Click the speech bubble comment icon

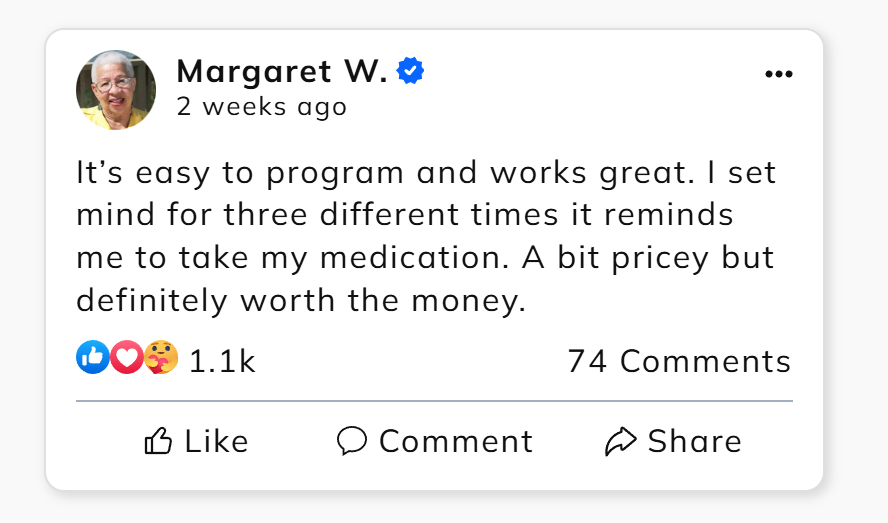pyautogui.click(x=352, y=441)
